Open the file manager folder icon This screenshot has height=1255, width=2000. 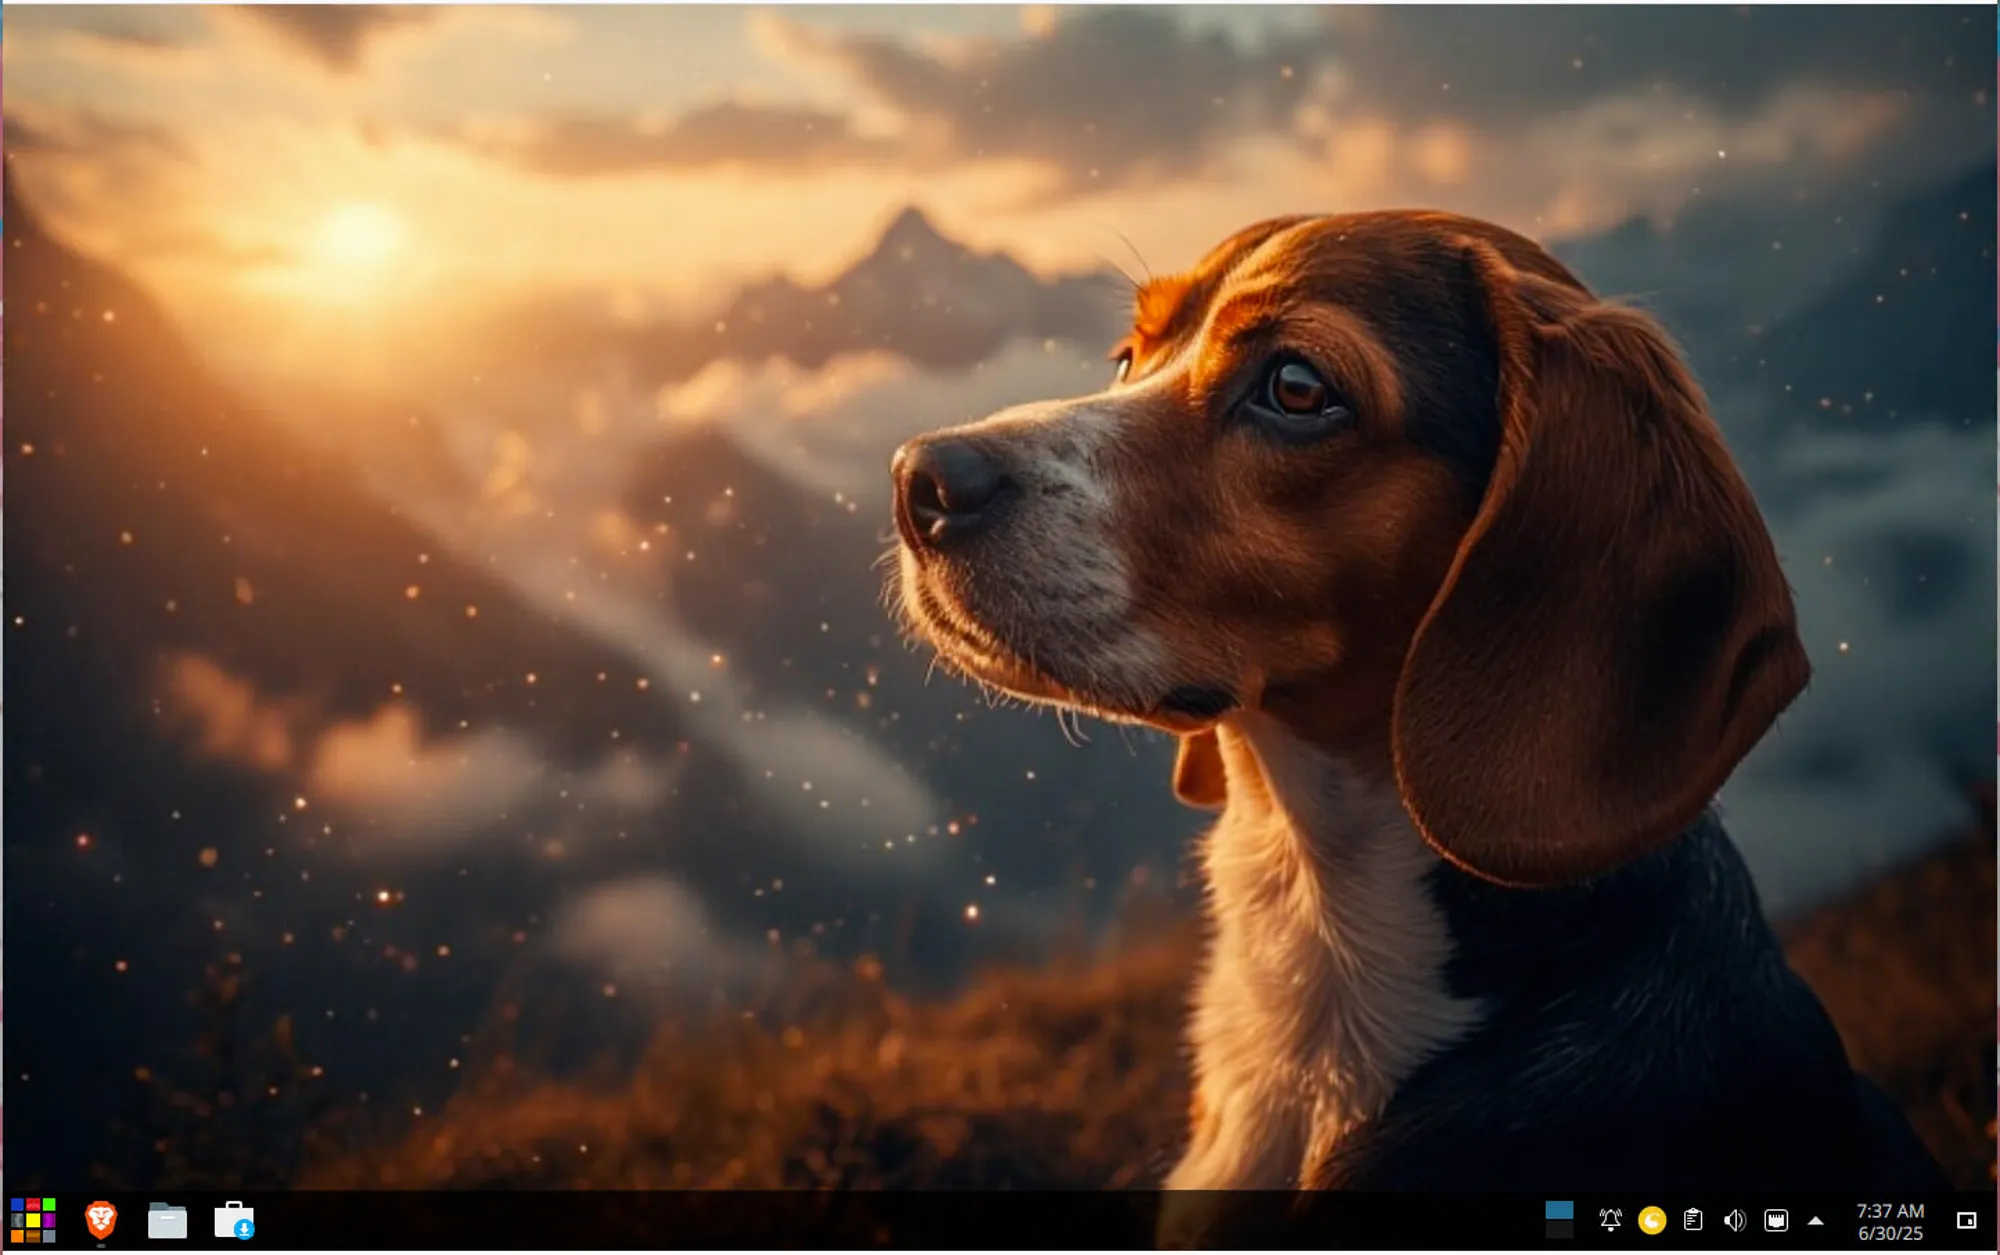[x=167, y=1221]
